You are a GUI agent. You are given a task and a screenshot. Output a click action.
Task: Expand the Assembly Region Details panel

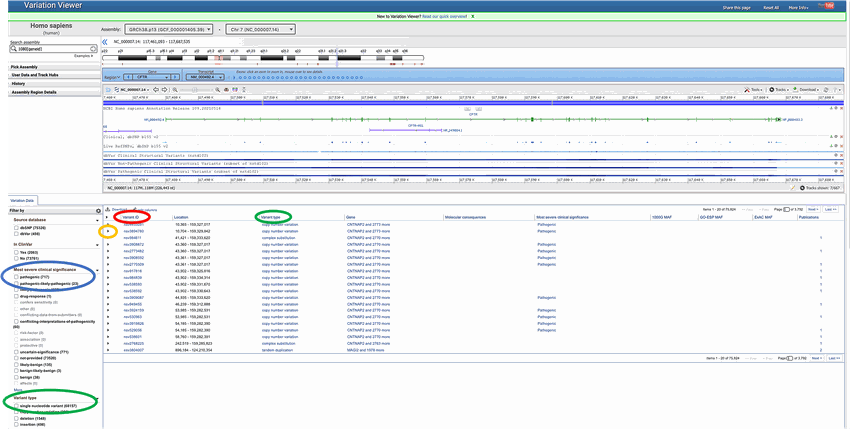(x=54, y=92)
